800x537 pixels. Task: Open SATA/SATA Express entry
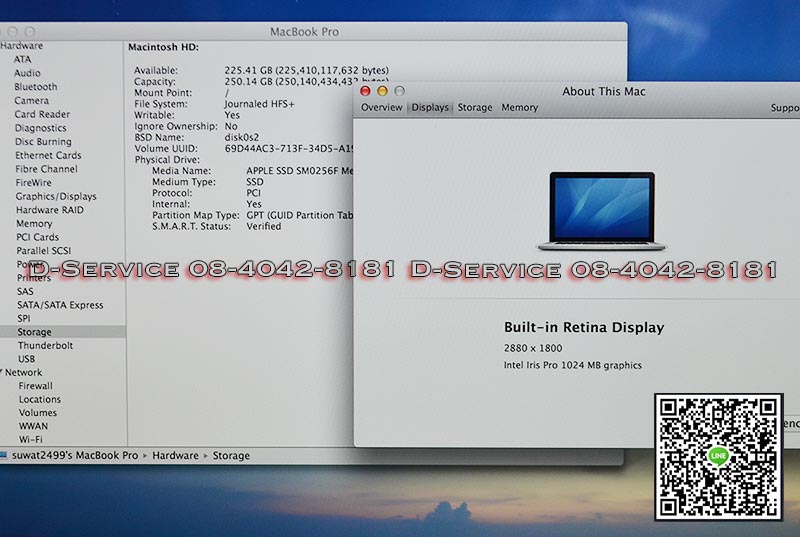60,305
